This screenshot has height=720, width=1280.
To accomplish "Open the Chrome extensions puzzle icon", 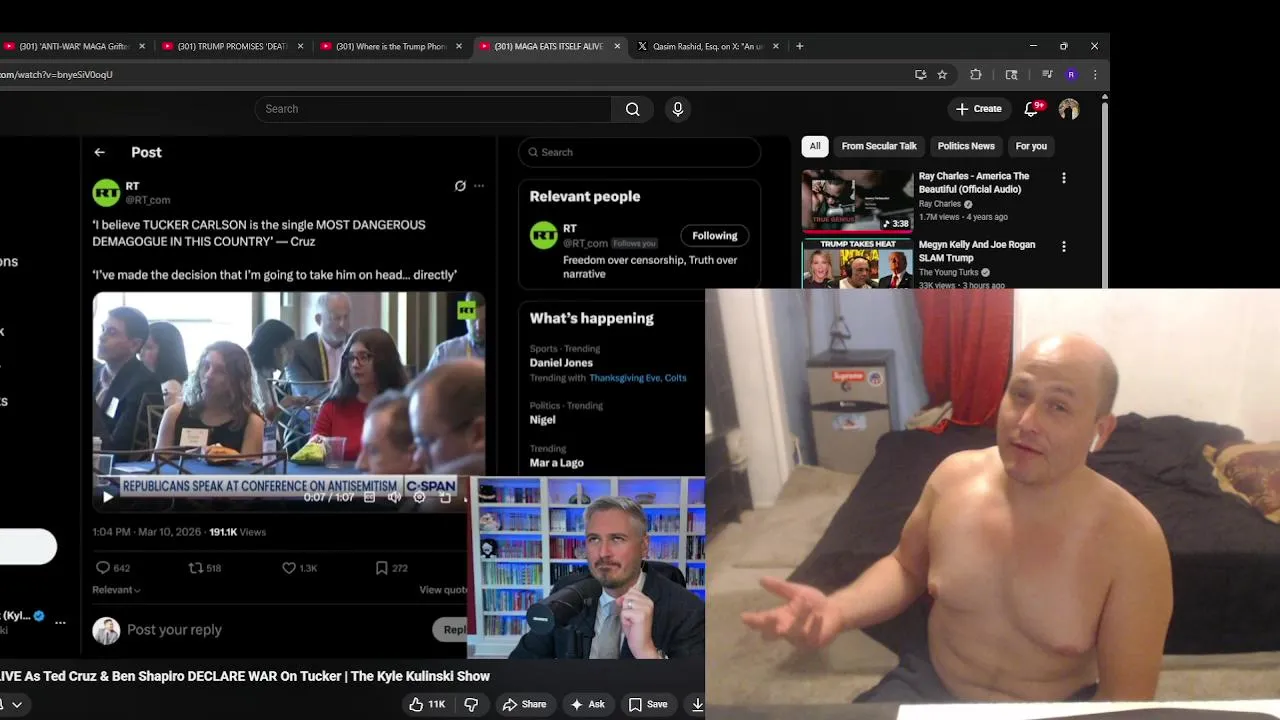I will [x=976, y=74].
